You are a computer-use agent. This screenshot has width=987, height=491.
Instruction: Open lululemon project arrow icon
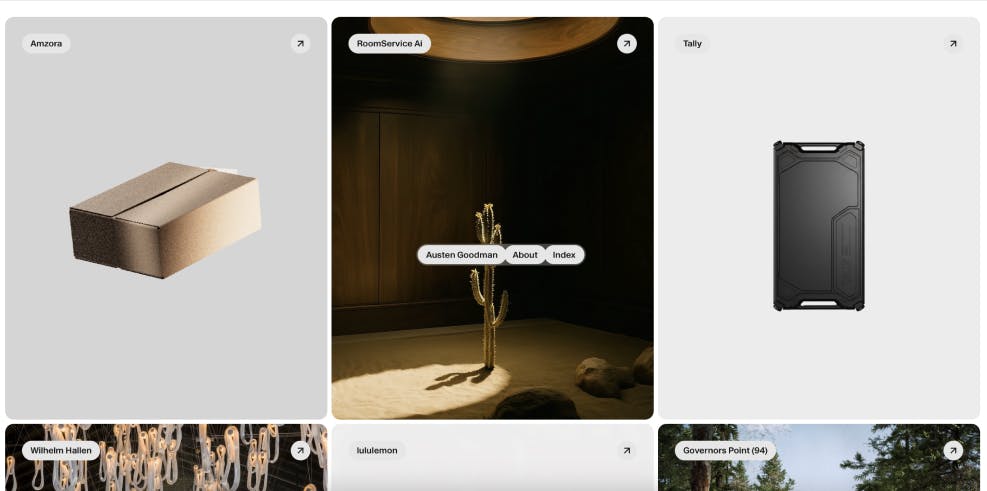(626, 450)
